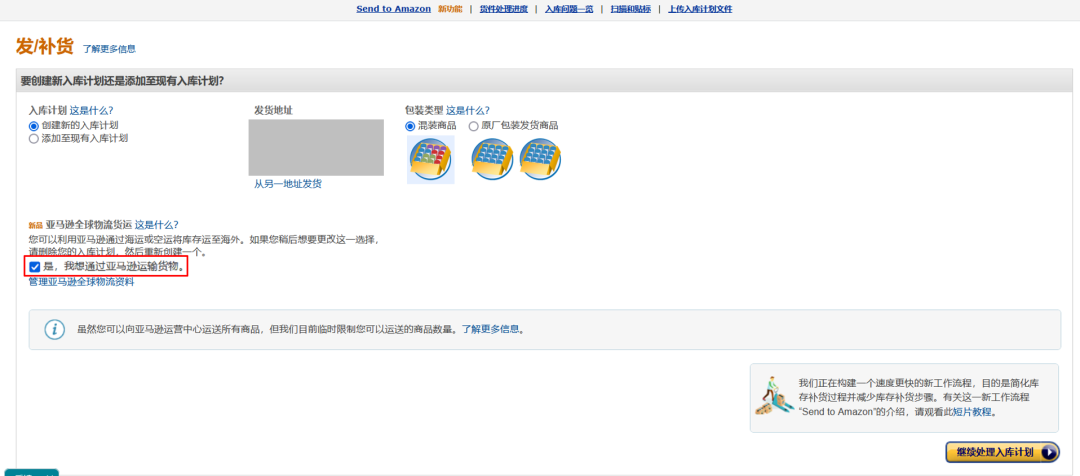Click 了解更多信息 in the notice banner
Screen dimensions: 1080x476
point(490,329)
